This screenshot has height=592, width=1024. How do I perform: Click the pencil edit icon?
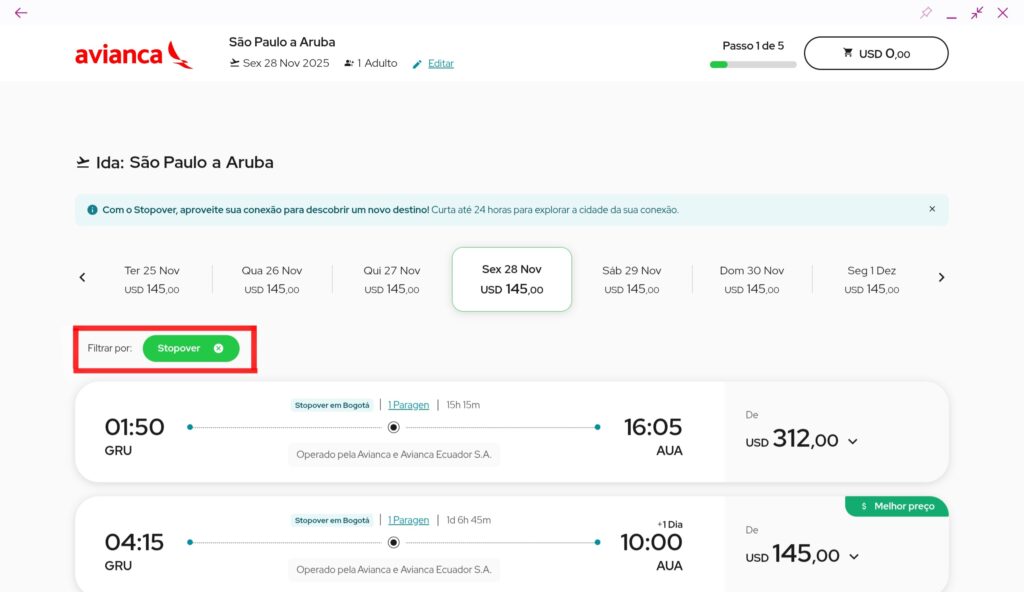pos(417,64)
